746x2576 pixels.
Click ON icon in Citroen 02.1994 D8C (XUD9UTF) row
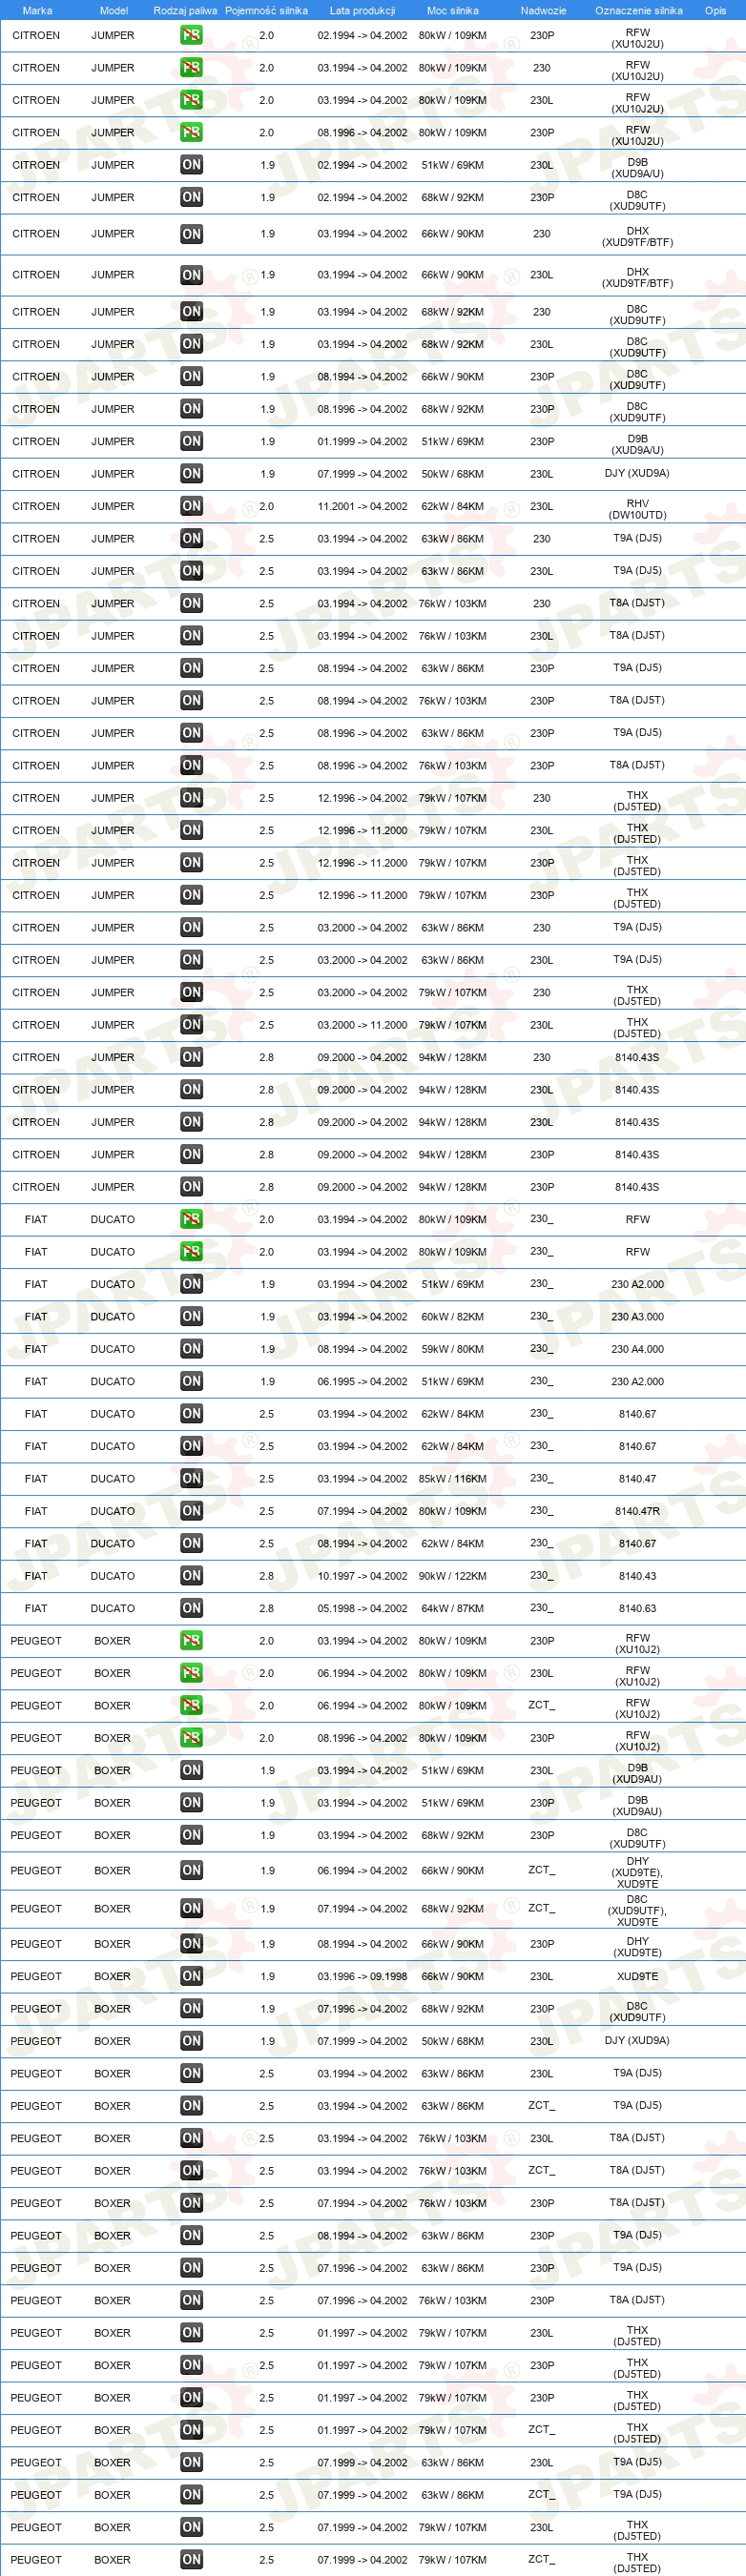coord(191,197)
